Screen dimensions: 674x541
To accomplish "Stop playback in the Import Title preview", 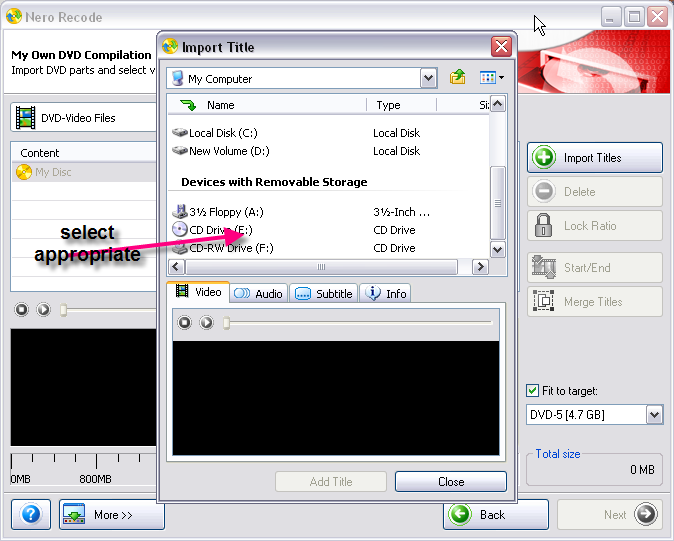I will [184, 322].
